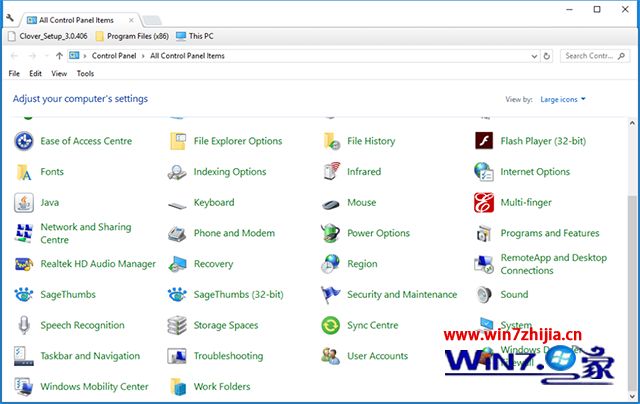Screen dimensions: 640x404
Task: Refresh the Control Panel view
Action: pyautogui.click(x=547, y=56)
